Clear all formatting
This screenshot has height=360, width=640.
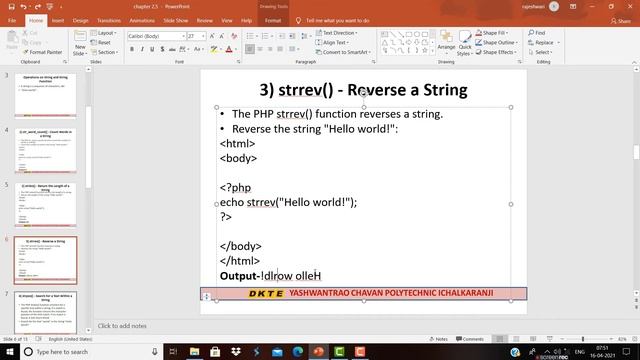click(x=234, y=36)
